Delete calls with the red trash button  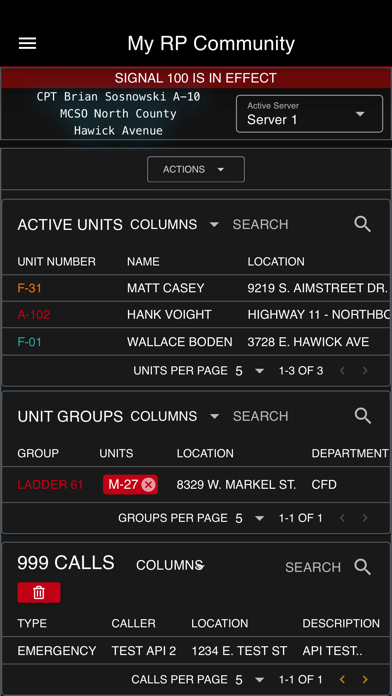[39, 593]
